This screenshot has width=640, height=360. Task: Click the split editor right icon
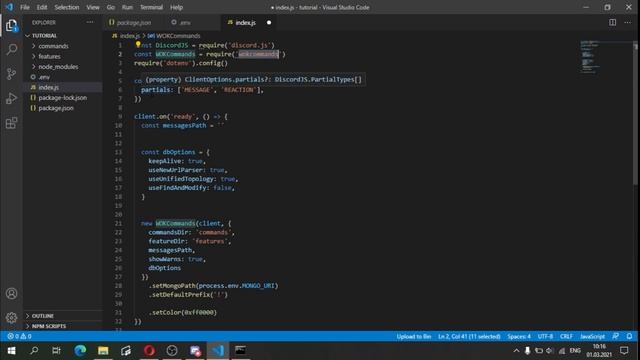pyautogui.click(x=612, y=22)
